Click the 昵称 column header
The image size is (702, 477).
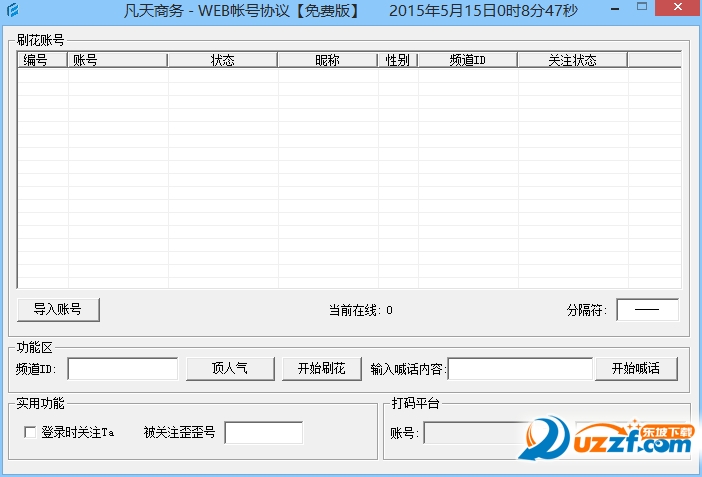coord(328,60)
